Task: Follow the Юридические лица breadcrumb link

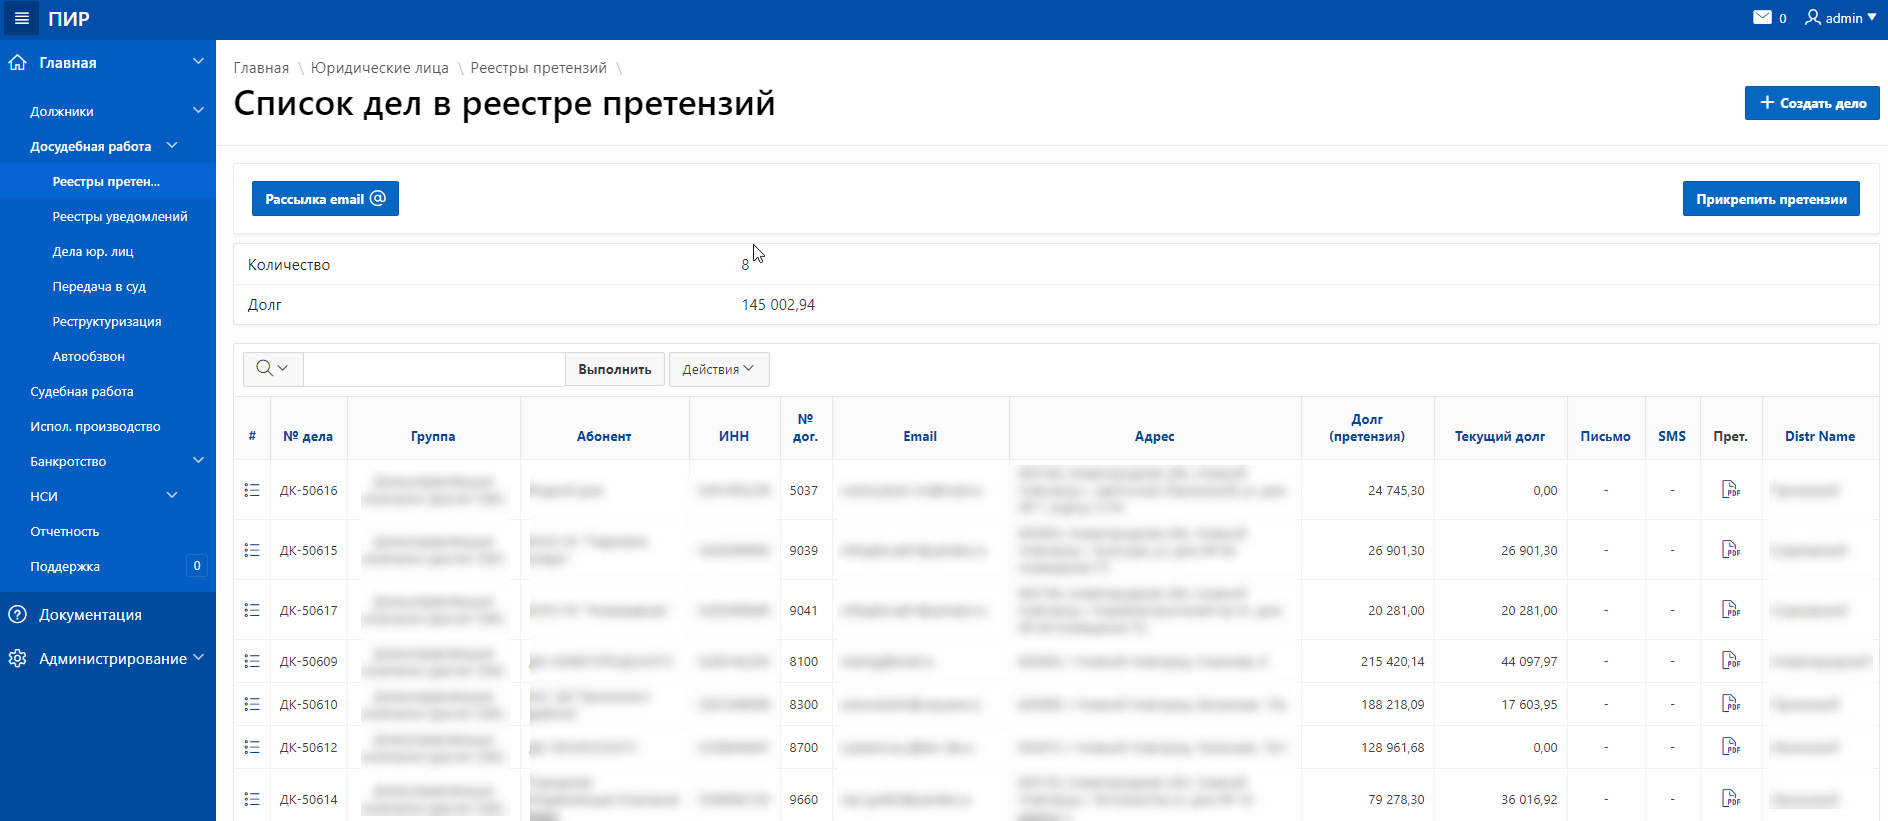Action: (x=380, y=68)
